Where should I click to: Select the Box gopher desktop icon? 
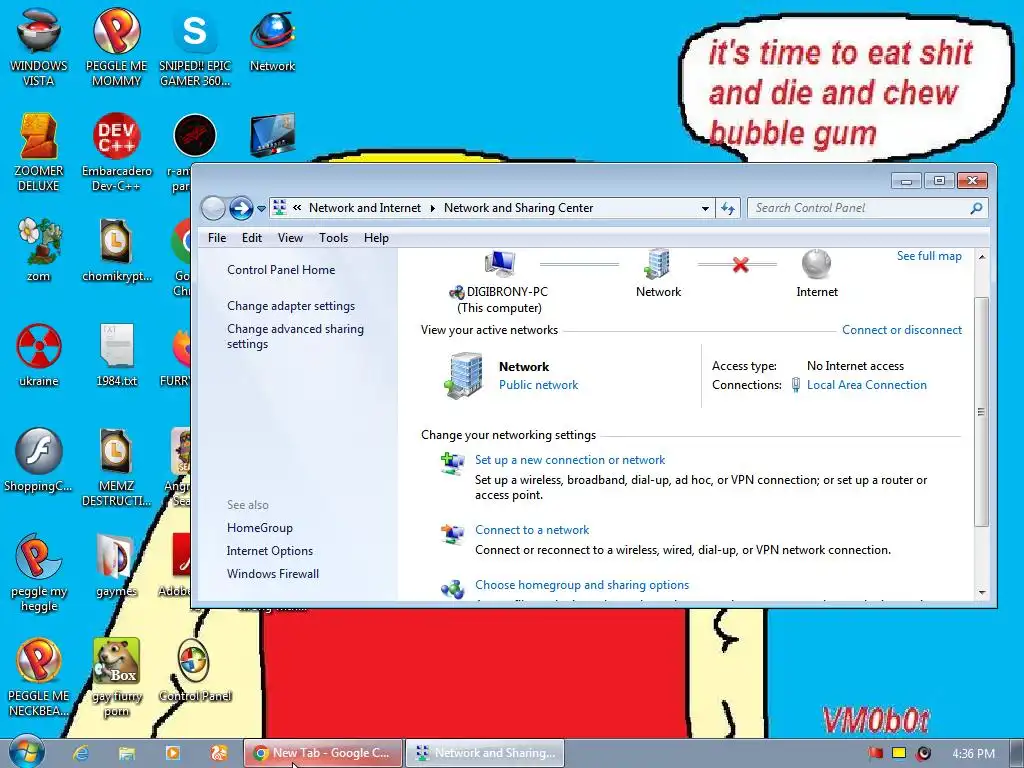coord(116,677)
